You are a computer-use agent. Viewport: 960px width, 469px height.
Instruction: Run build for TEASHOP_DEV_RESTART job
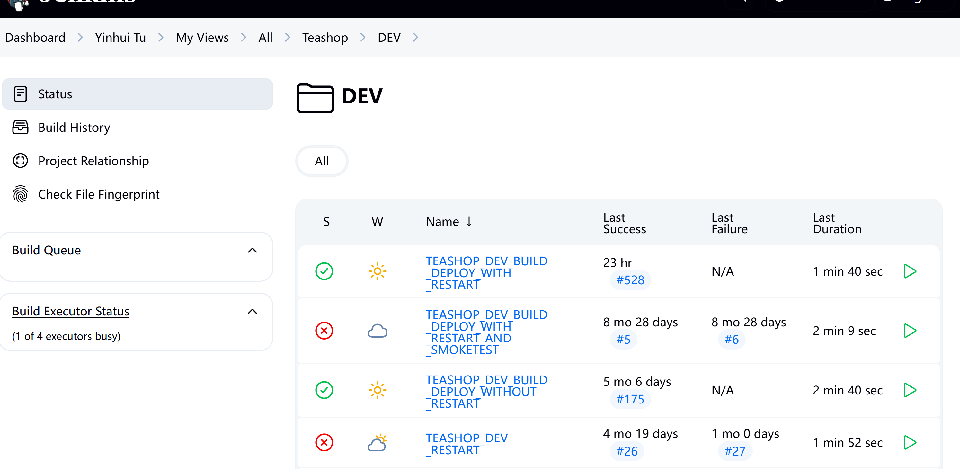(x=910, y=442)
